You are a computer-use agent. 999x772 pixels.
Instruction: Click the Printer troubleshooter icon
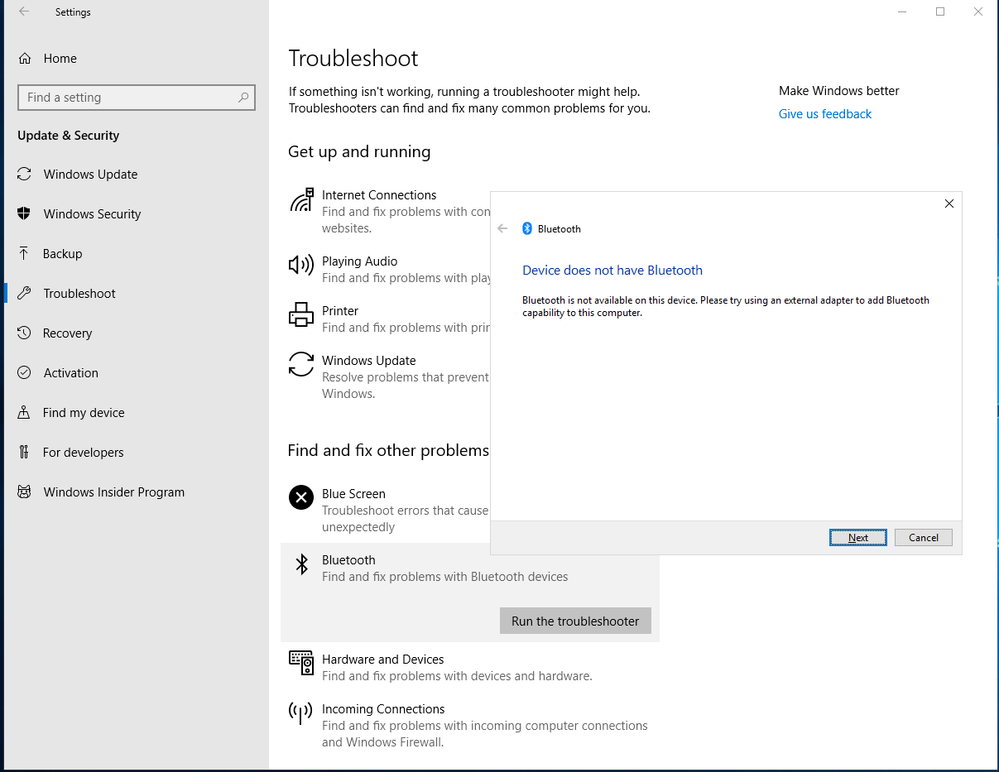301,315
